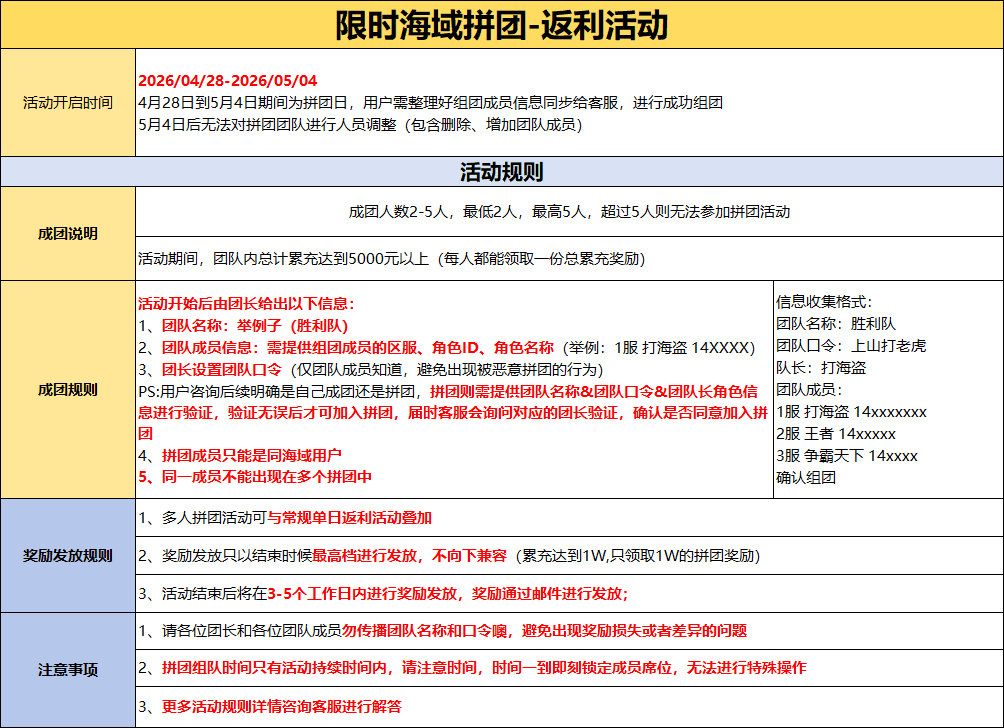Select the 活动开启时间 label cell
Image resolution: width=1004 pixels, height=728 pixels.
pyautogui.click(x=68, y=102)
